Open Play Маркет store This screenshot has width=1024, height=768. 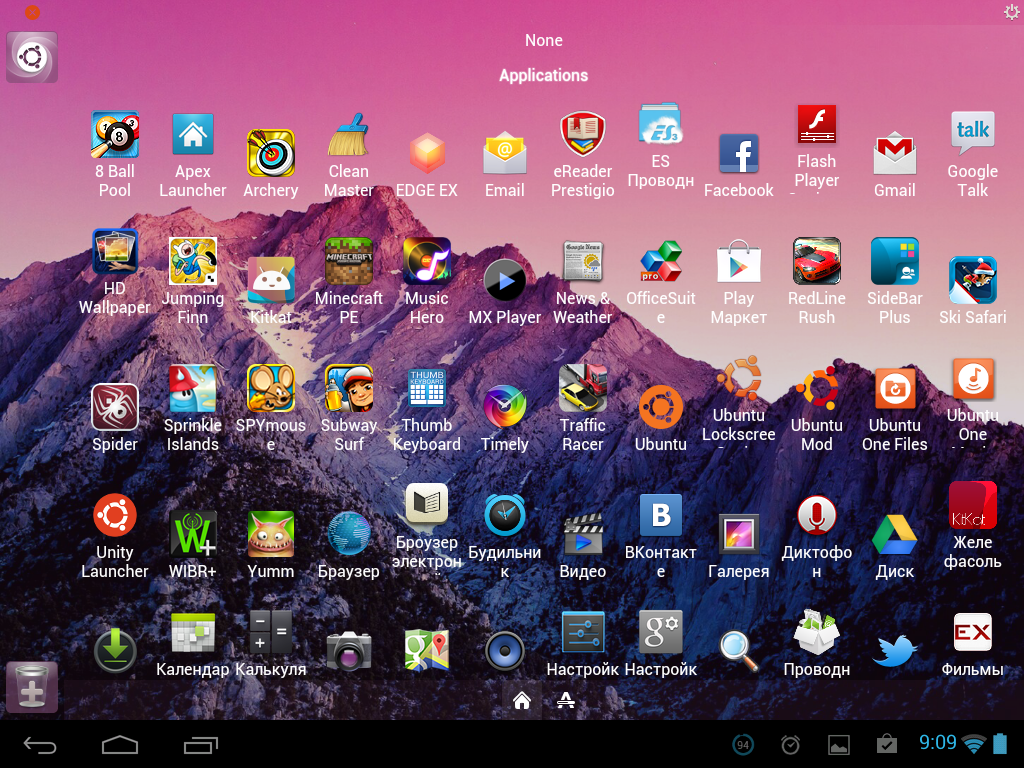coord(739,262)
